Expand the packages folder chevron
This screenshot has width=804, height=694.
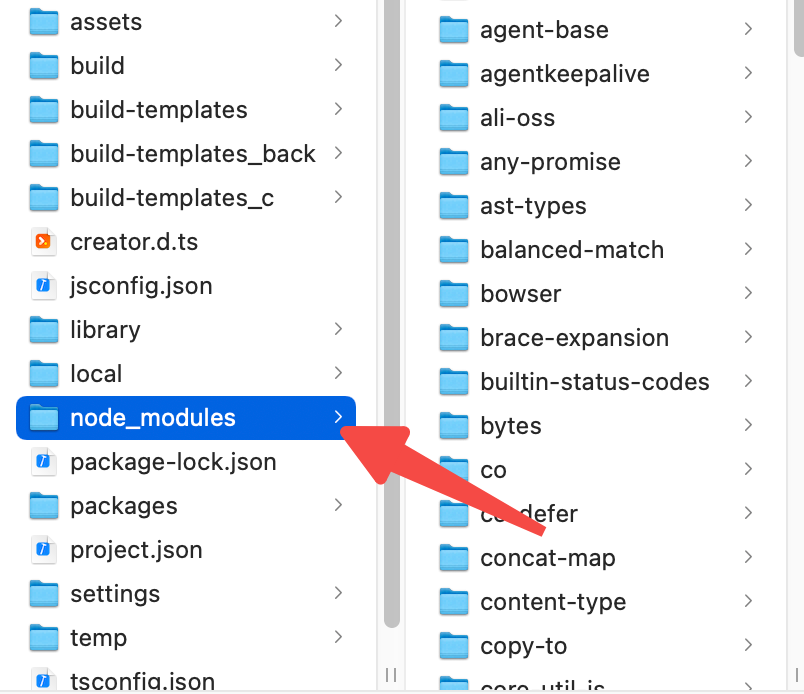click(x=339, y=505)
